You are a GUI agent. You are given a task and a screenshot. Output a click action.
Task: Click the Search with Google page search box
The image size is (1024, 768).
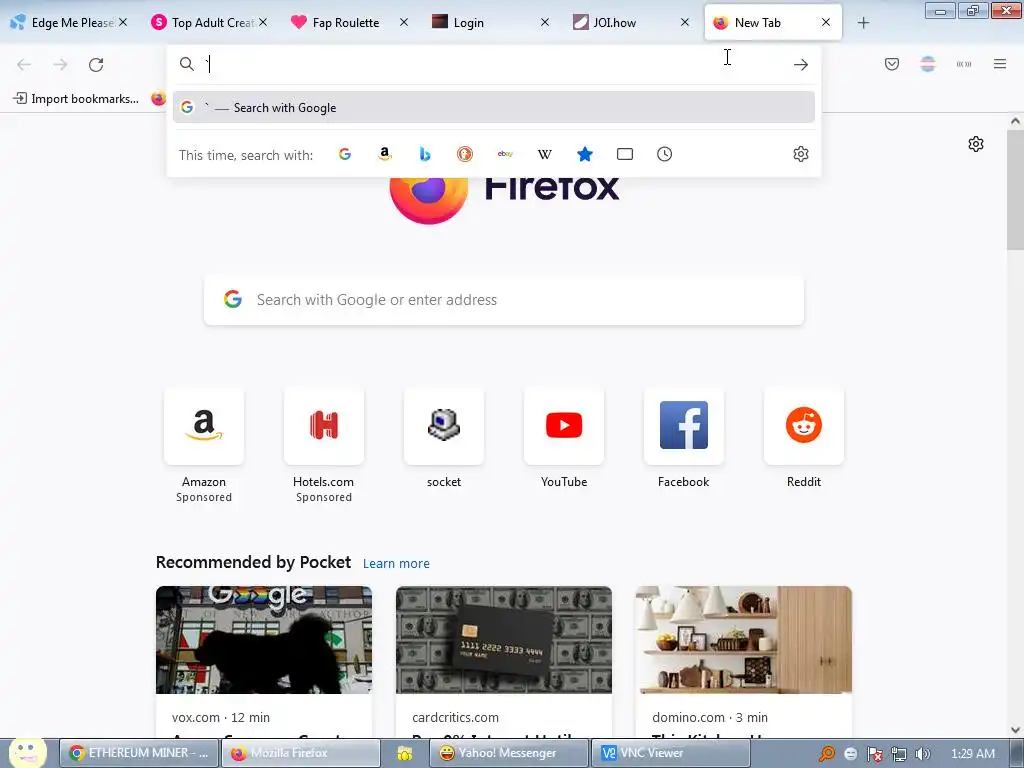[x=504, y=300]
